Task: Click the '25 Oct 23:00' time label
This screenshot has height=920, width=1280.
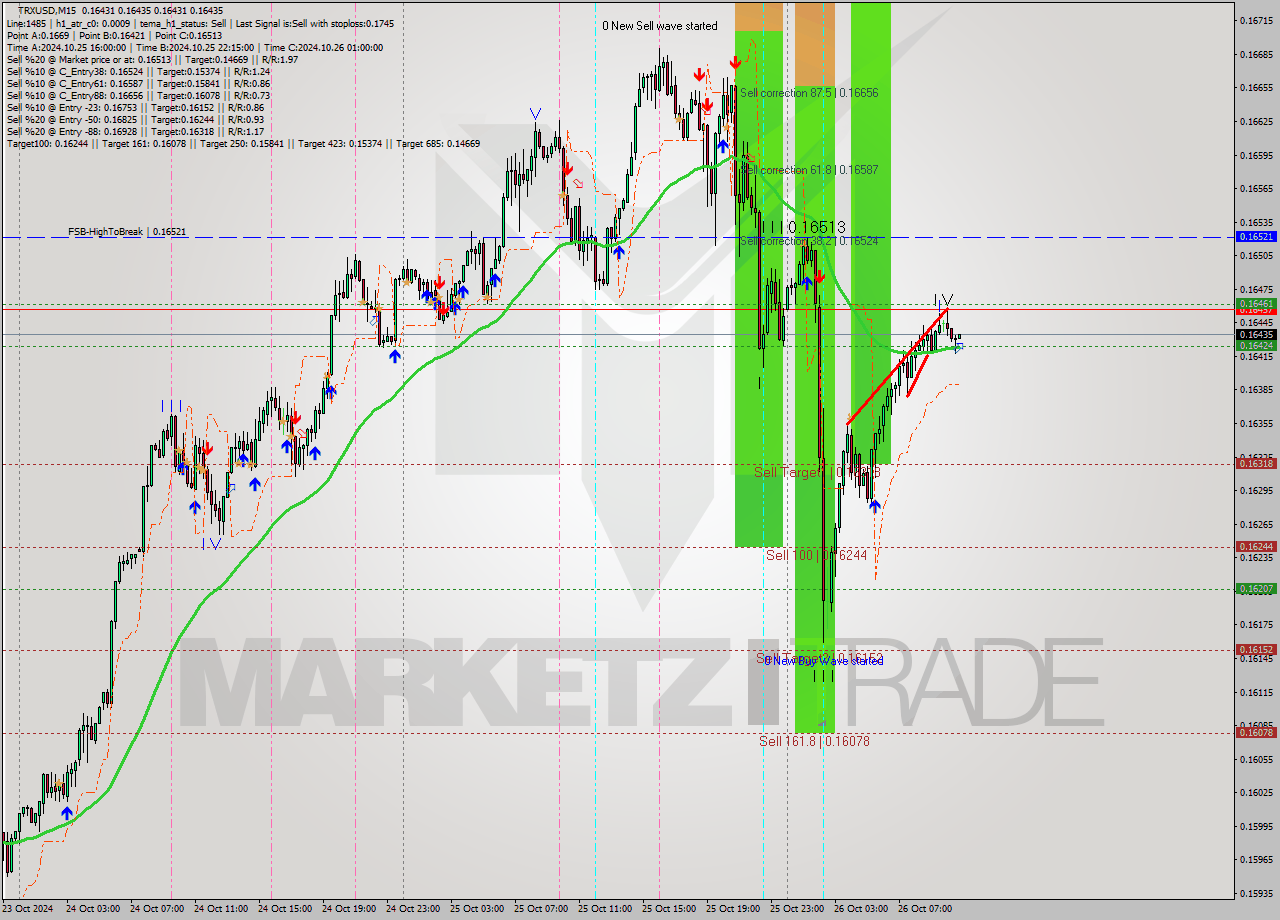Action: (797, 909)
